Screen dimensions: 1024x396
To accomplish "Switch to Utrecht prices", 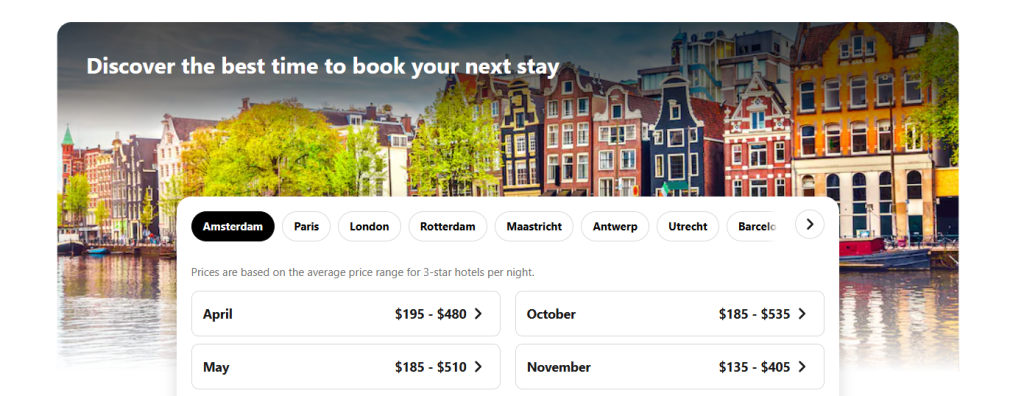I will pyautogui.click(x=688, y=227).
